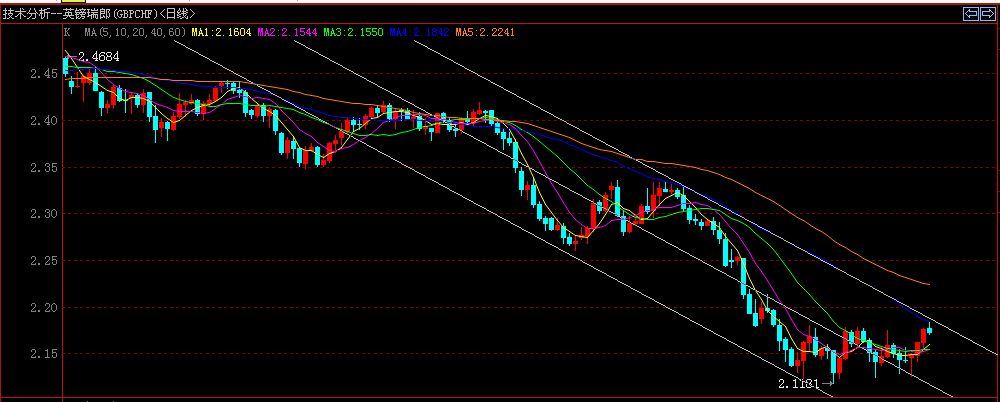Click the magenta MA2:2.1544 label
The image size is (1000, 402).
[x=287, y=32]
